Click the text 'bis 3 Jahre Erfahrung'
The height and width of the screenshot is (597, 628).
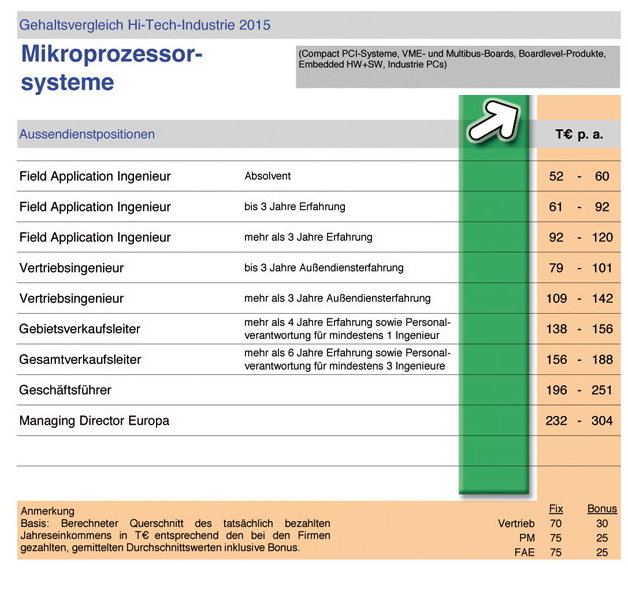click(x=295, y=207)
